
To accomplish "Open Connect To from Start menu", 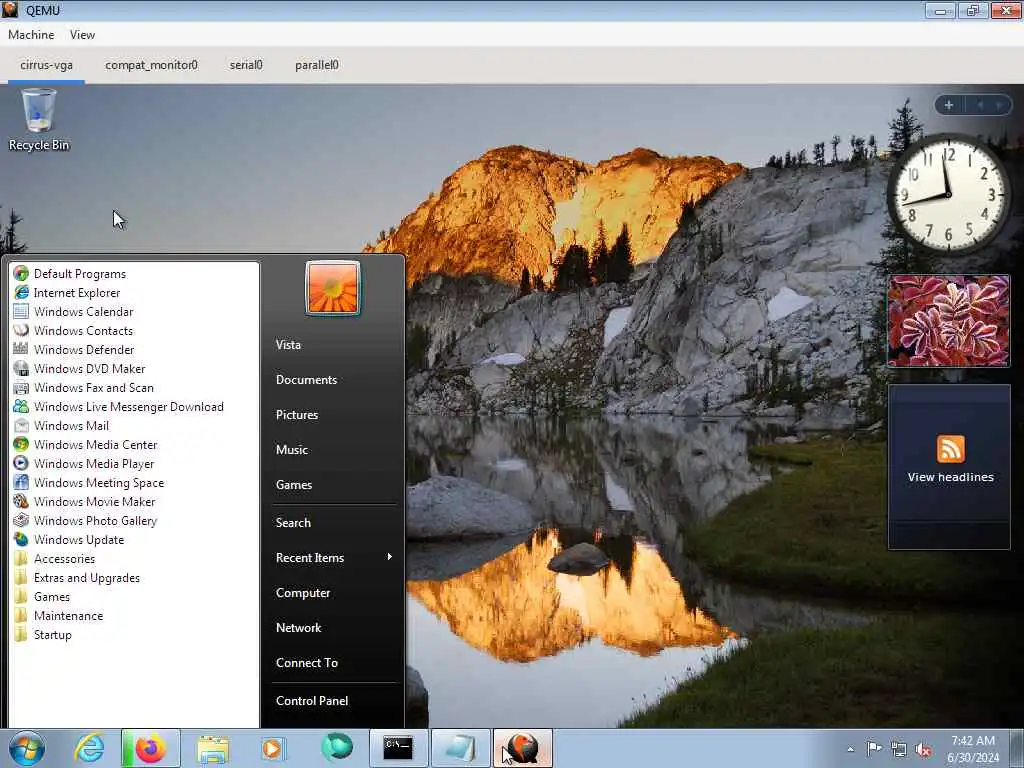I will pyautogui.click(x=306, y=662).
